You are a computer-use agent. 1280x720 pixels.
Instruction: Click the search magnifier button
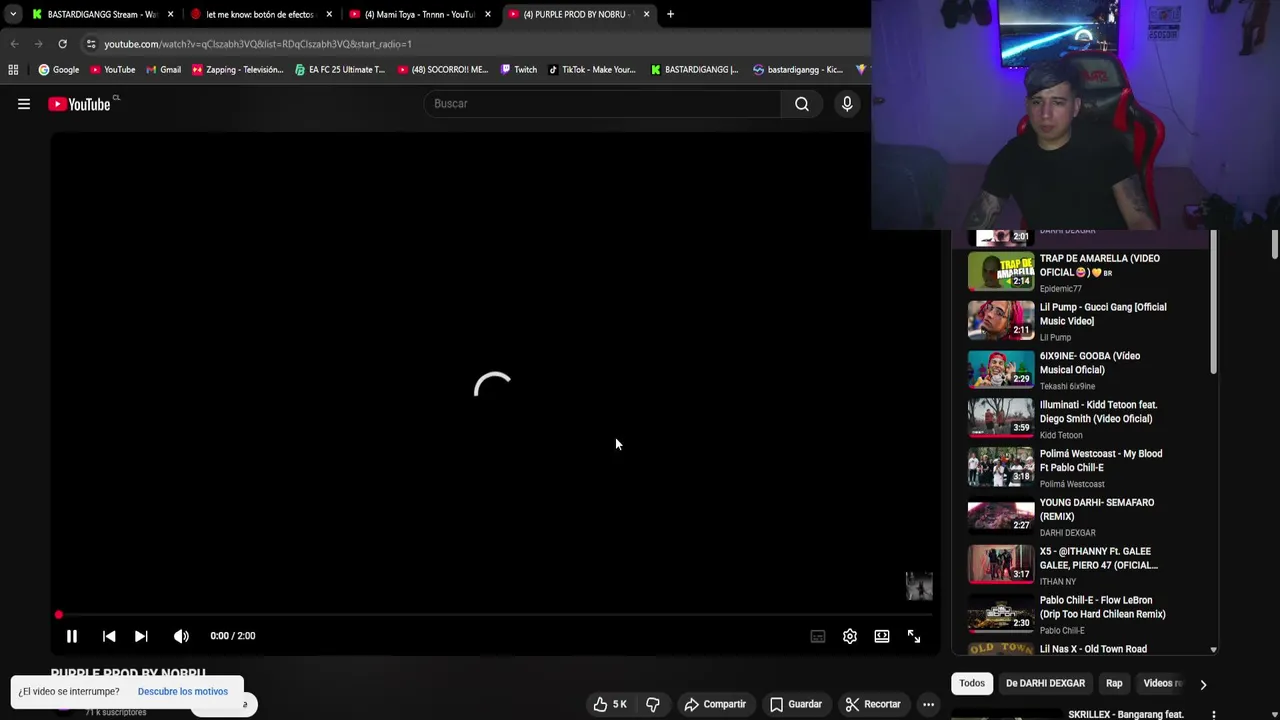(x=802, y=104)
